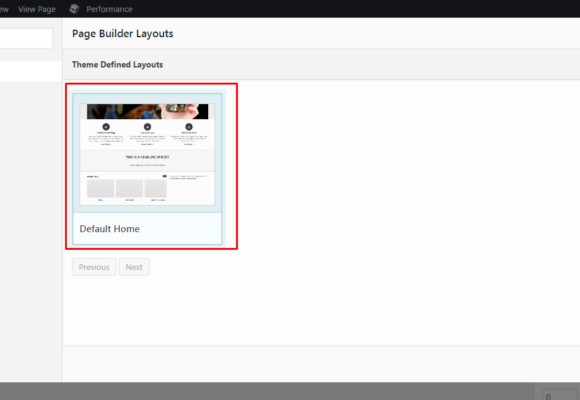Click the Default Home layout title
Screen dimensions: 580x400
click(109, 229)
